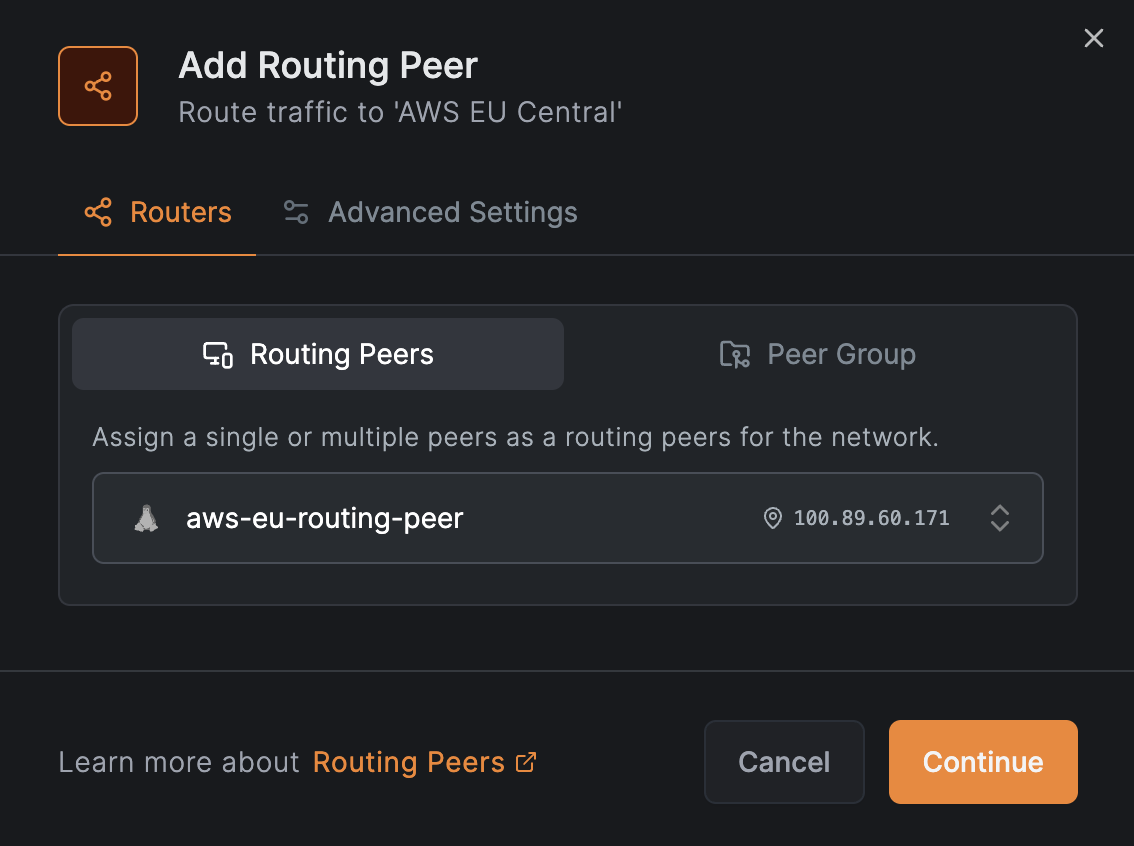
Task: Close the Add Routing Peer dialog
Action: pos(1094,38)
